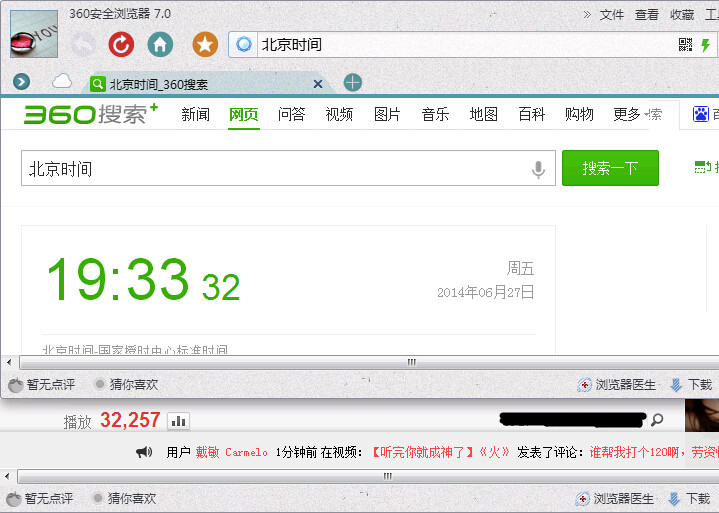Switch to 地图 search category
Image resolution: width=719 pixels, height=513 pixels.
point(484,114)
